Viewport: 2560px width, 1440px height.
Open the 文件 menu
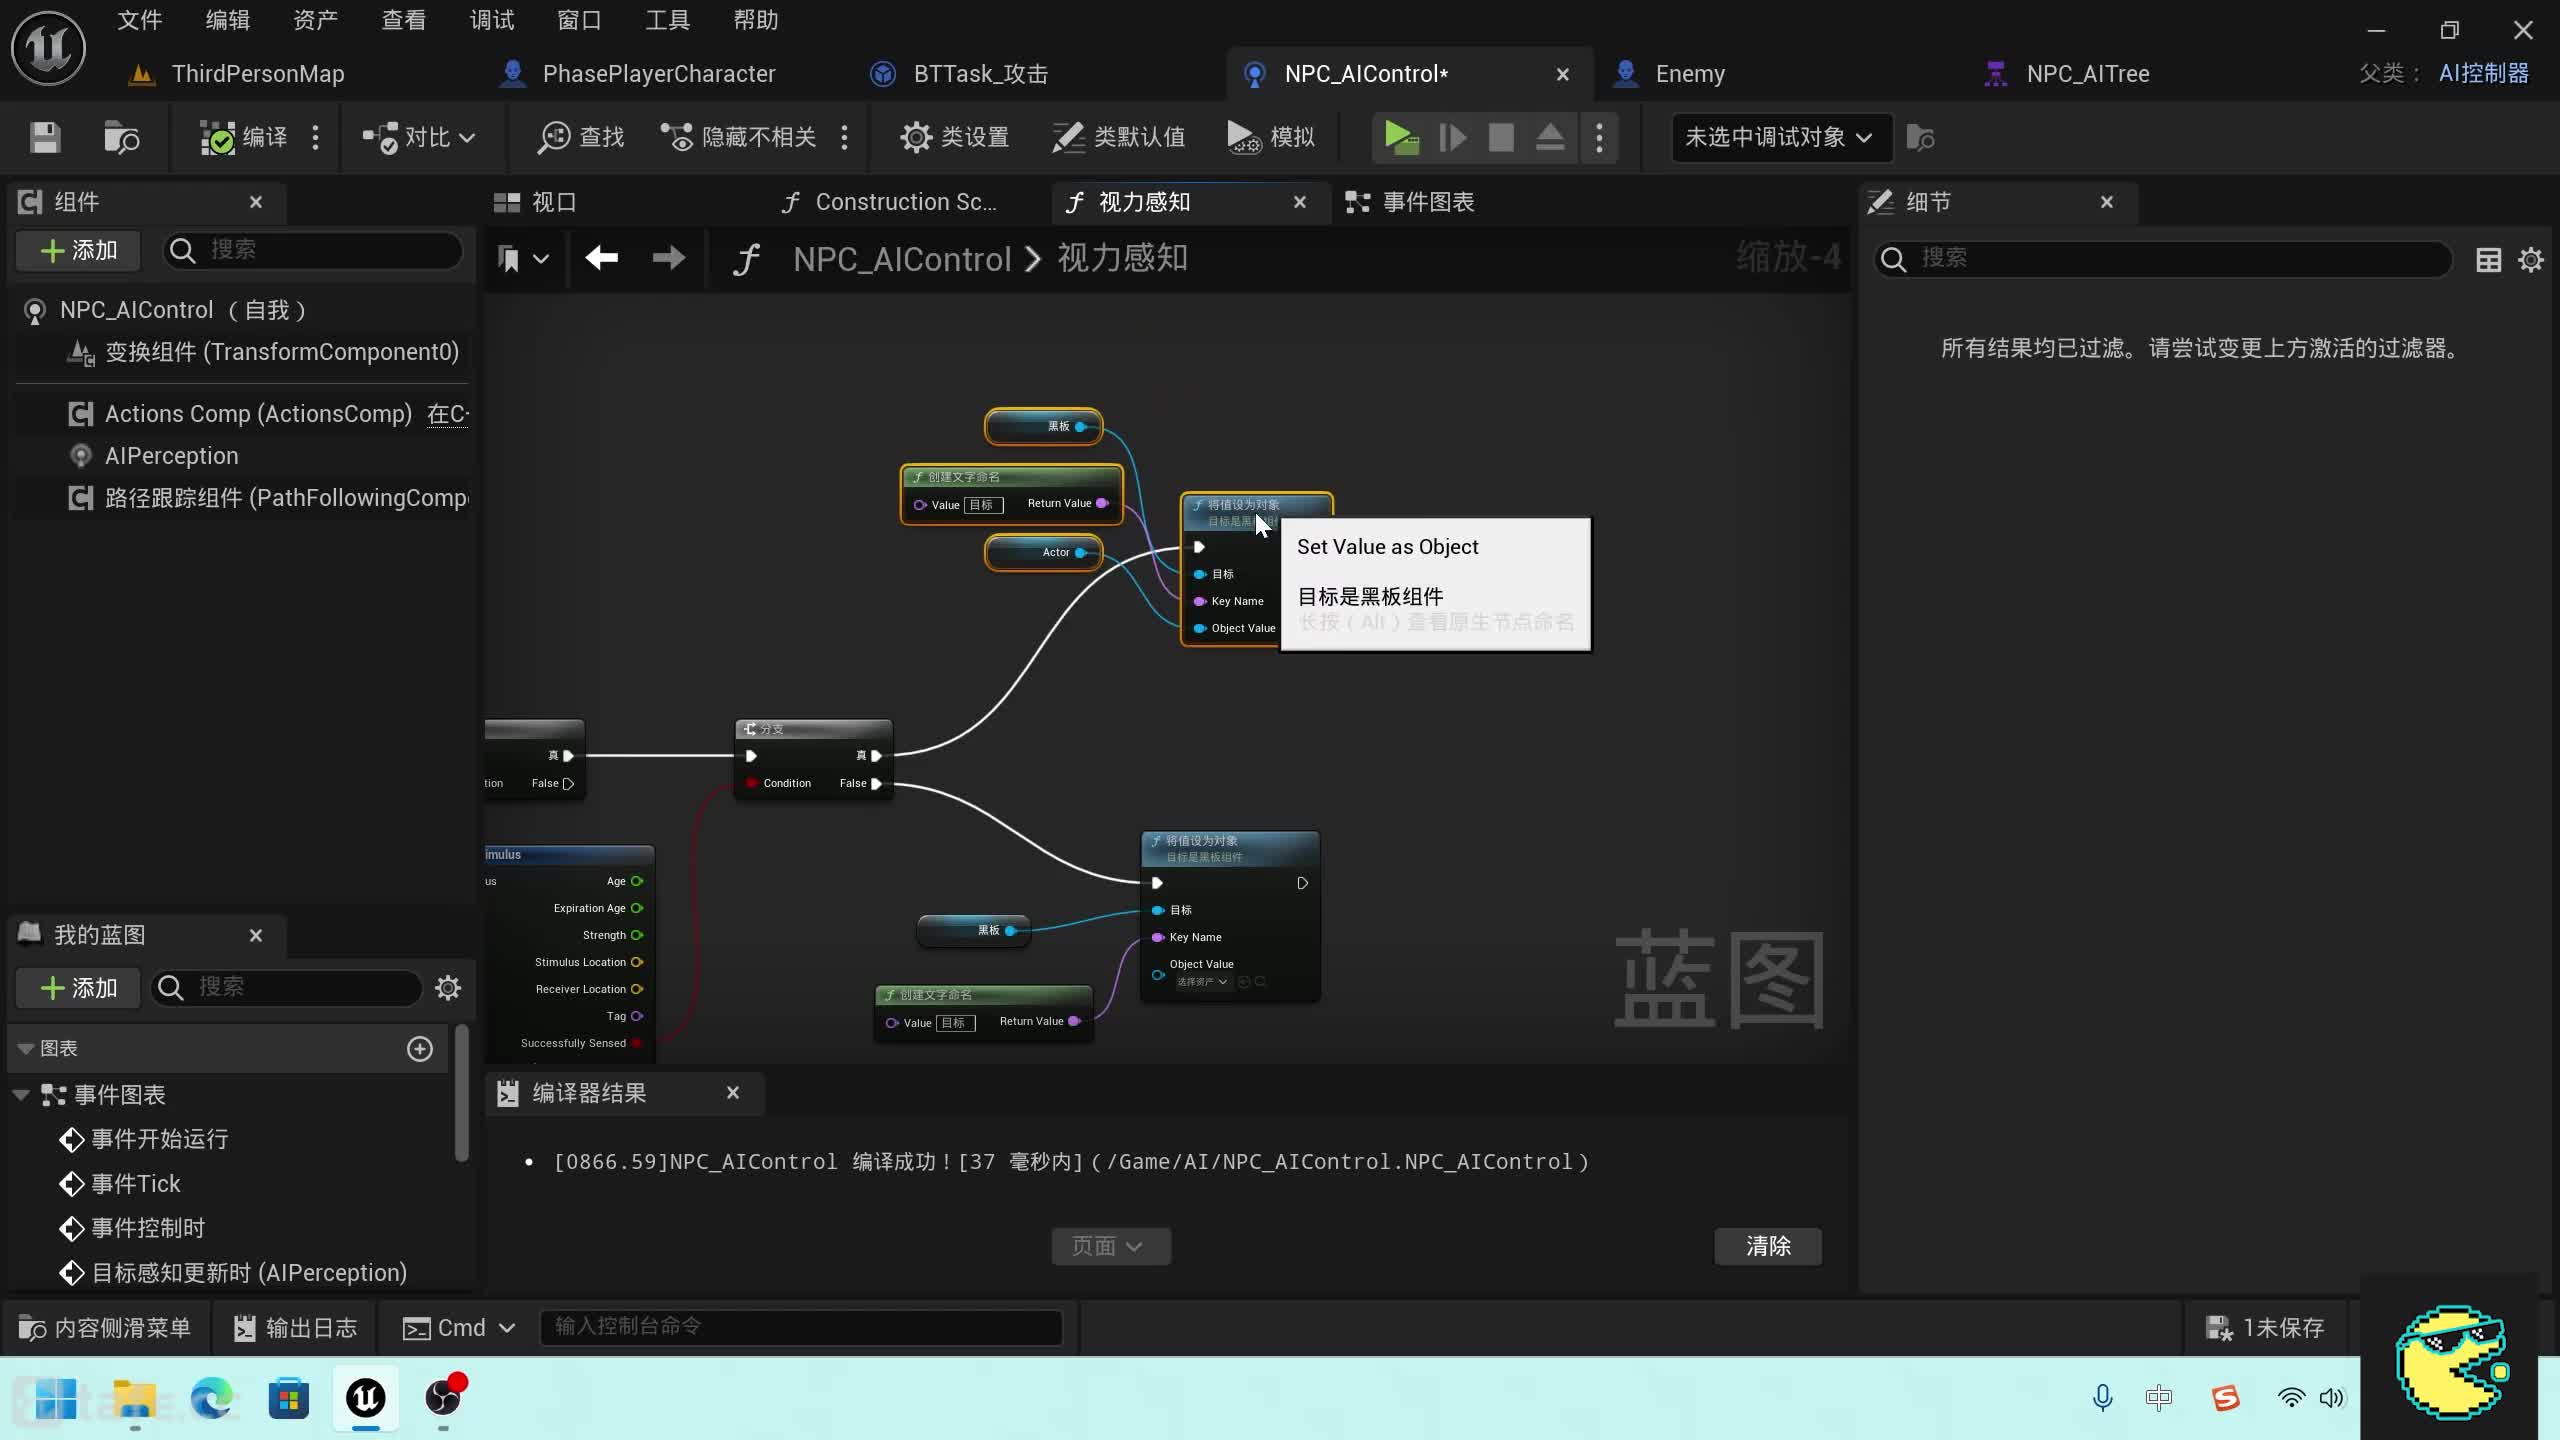click(x=139, y=20)
